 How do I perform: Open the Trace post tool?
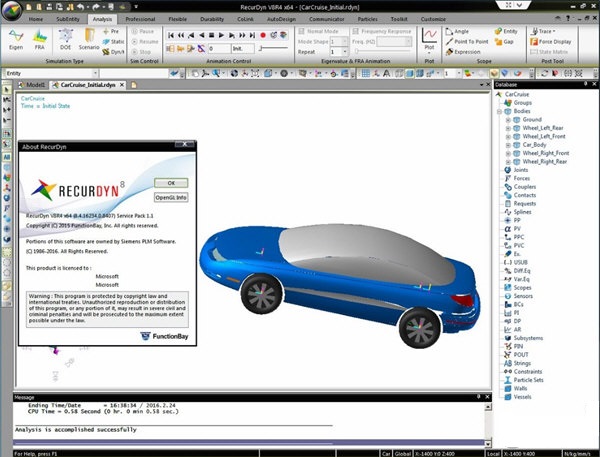pyautogui.click(x=543, y=31)
